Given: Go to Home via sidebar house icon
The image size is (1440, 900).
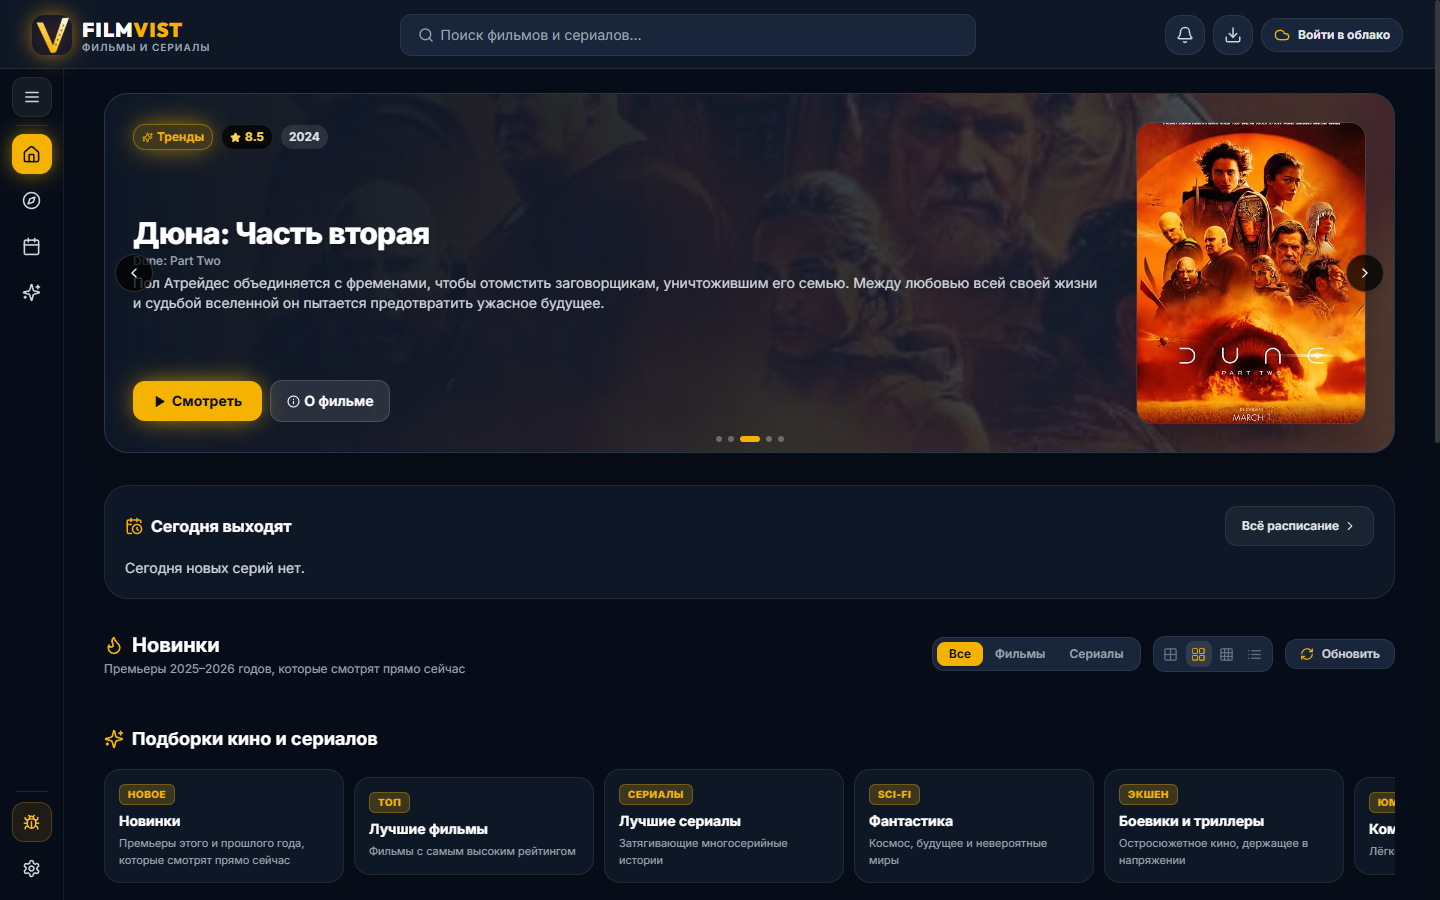Looking at the screenshot, I should [x=32, y=154].
